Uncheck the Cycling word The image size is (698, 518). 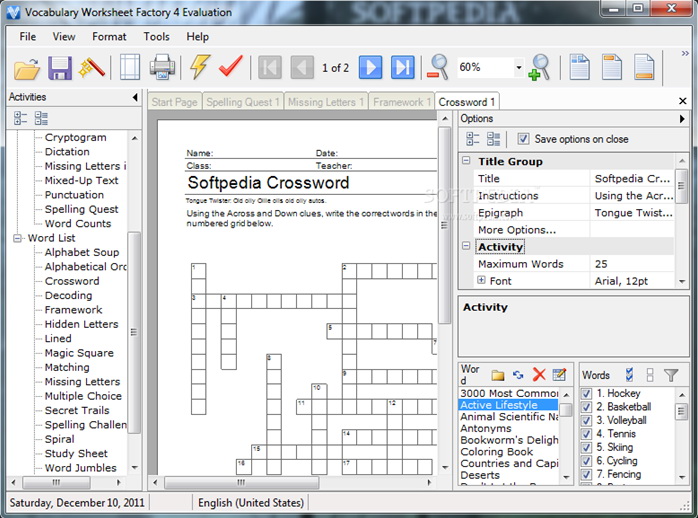pyautogui.click(x=587, y=461)
